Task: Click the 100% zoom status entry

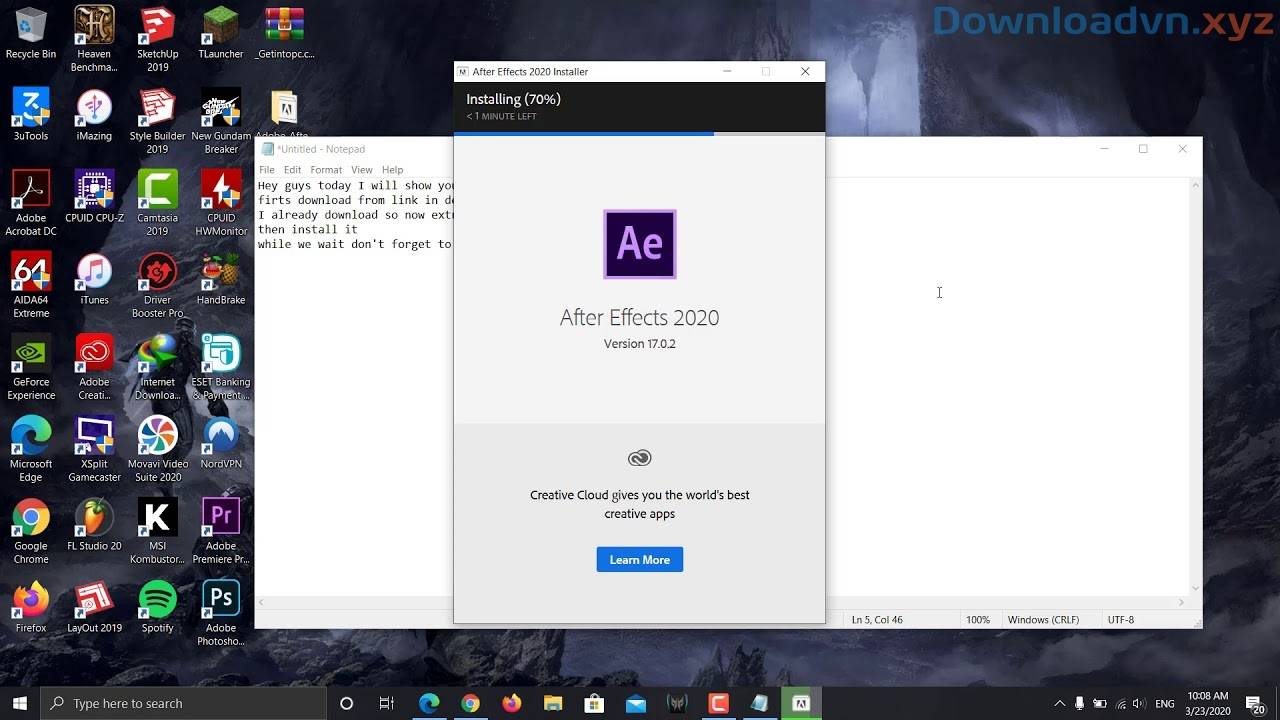Action: (977, 620)
